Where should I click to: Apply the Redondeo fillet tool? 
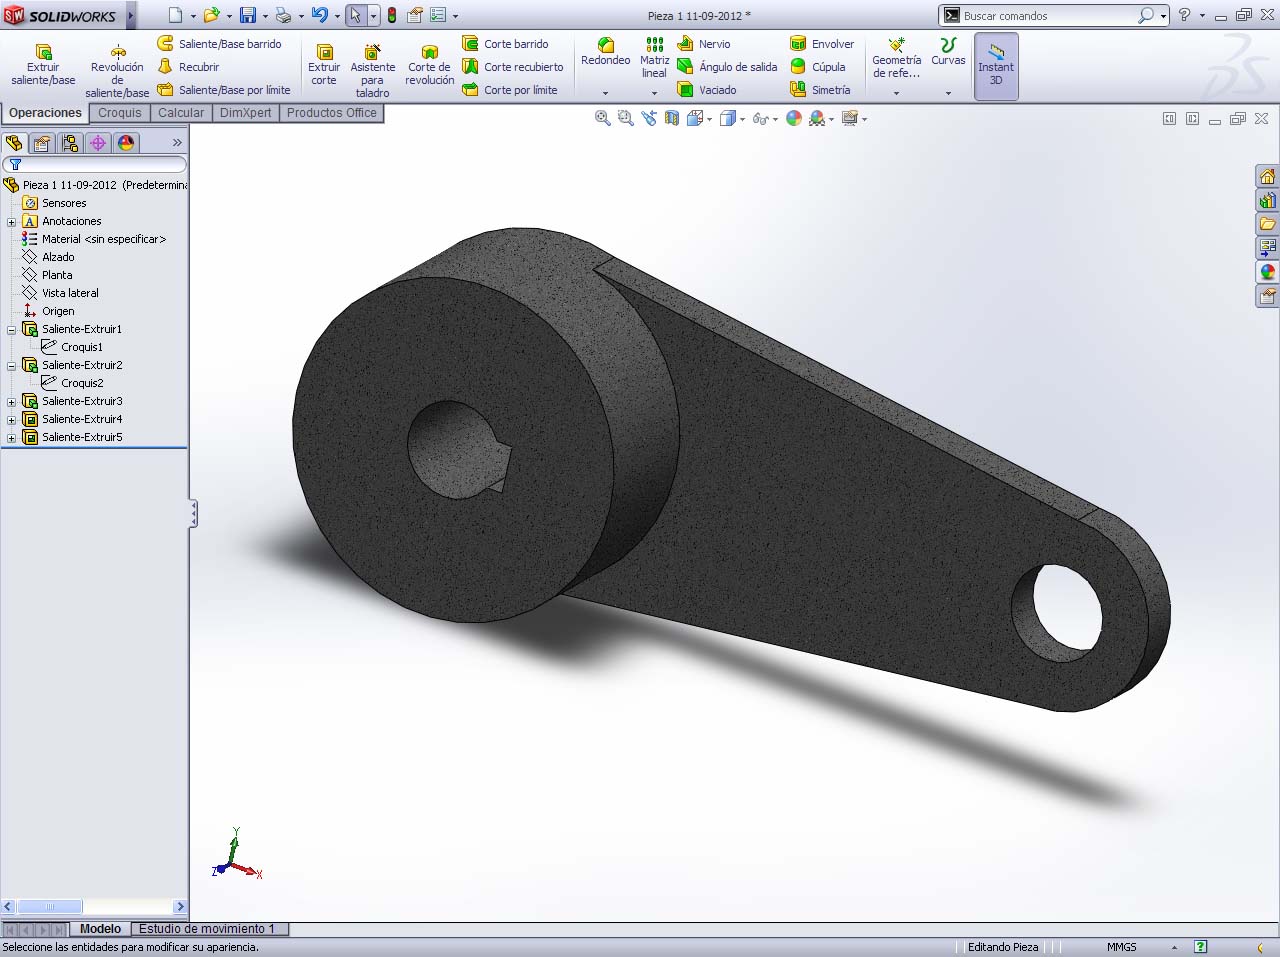tap(605, 52)
